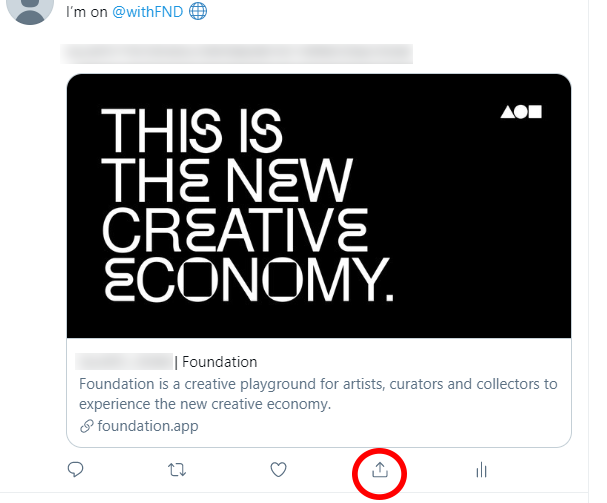
Task: Click the 'I'm on' tweet text
Action: point(87,12)
